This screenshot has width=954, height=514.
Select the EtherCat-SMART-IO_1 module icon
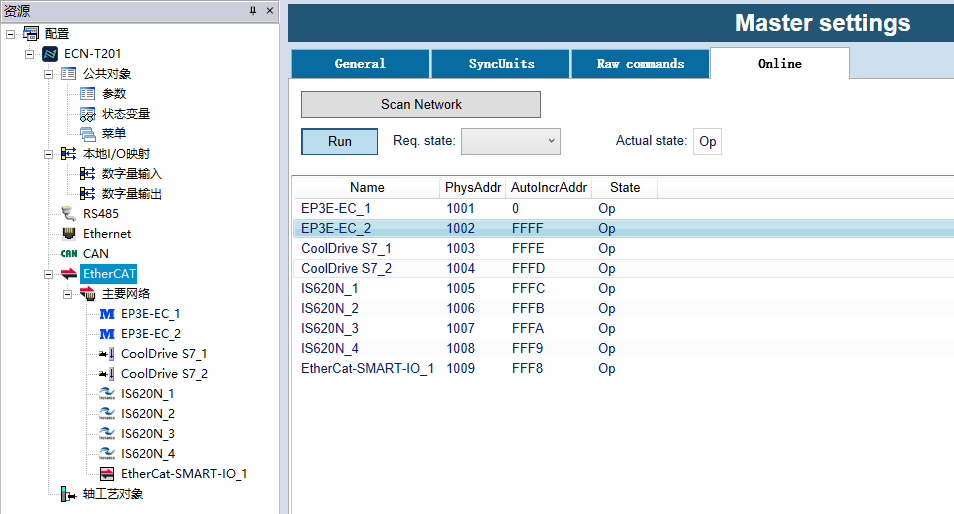[107, 474]
